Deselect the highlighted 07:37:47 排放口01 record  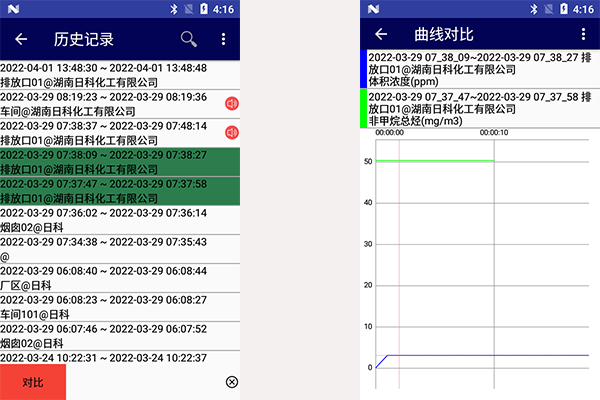(110, 191)
